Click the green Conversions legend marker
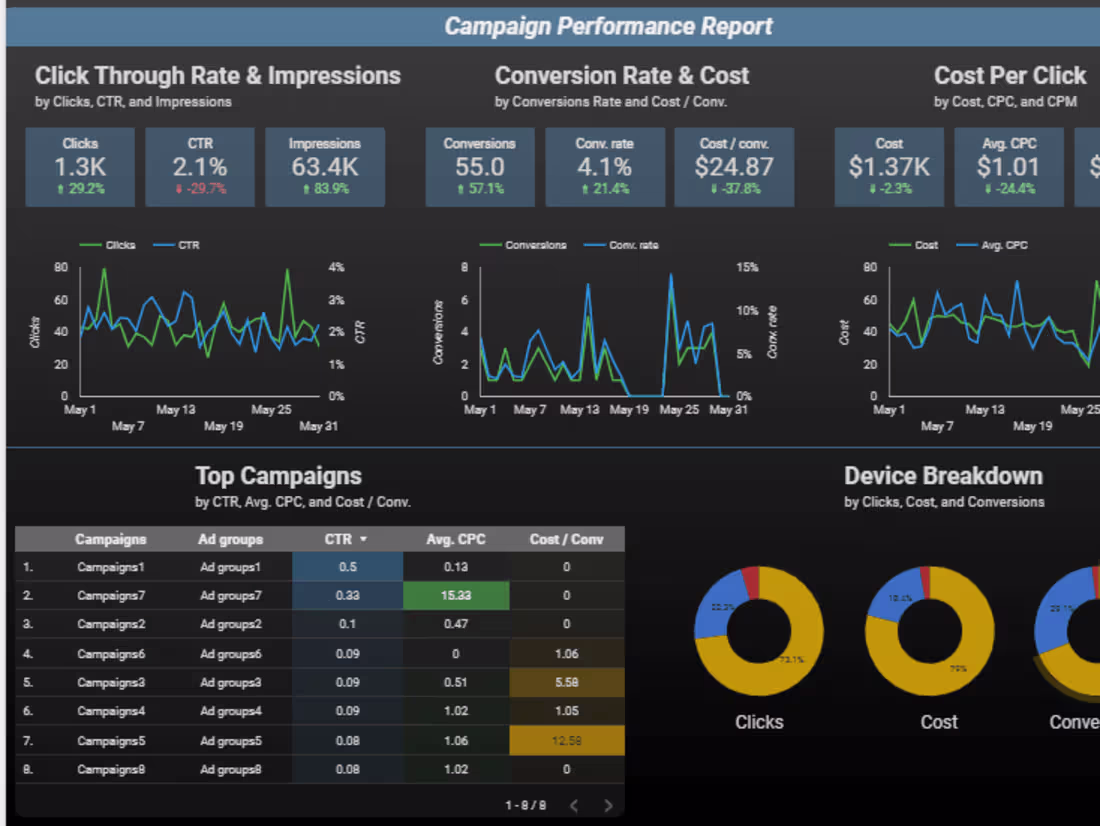 pos(492,245)
